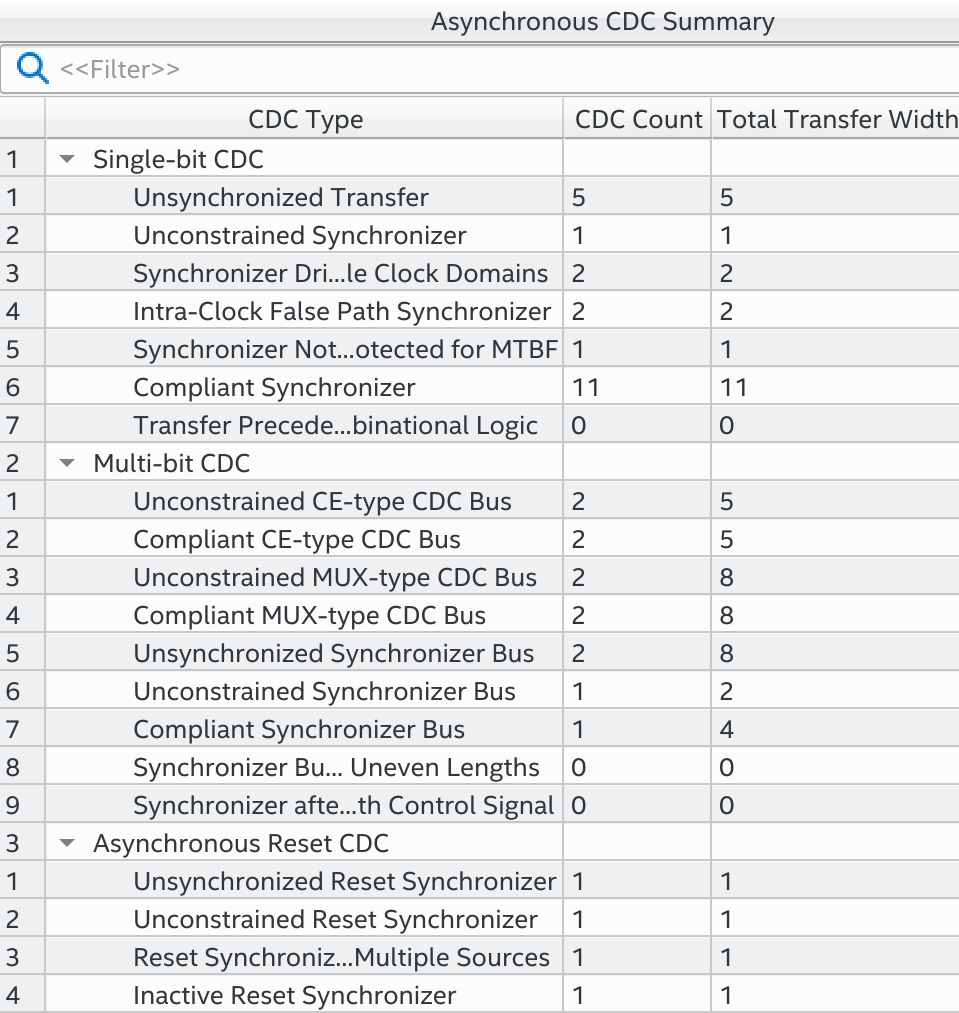Collapse the Single-bit CDC group
Screen dimensions: 959x1013
[68, 159]
